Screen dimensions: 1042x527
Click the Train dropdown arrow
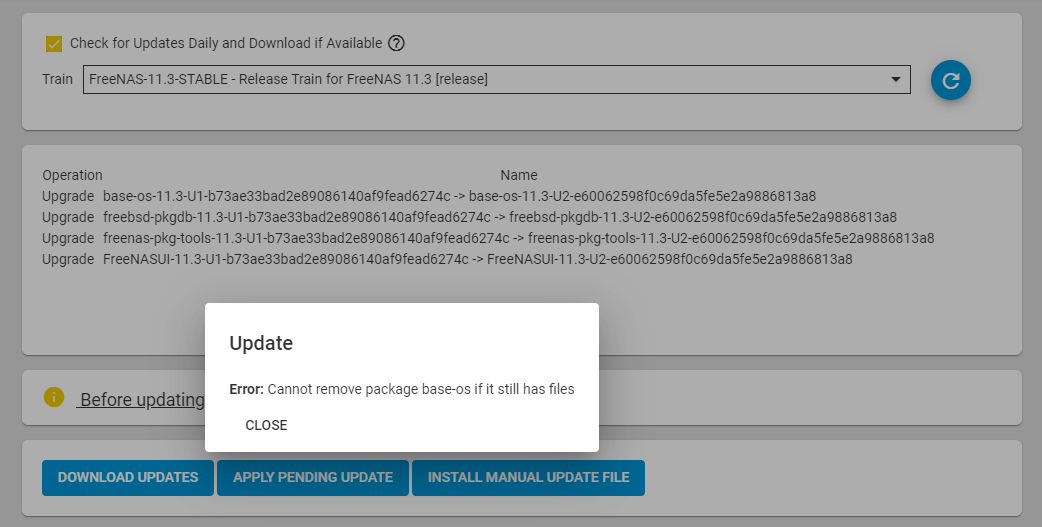tap(895, 79)
